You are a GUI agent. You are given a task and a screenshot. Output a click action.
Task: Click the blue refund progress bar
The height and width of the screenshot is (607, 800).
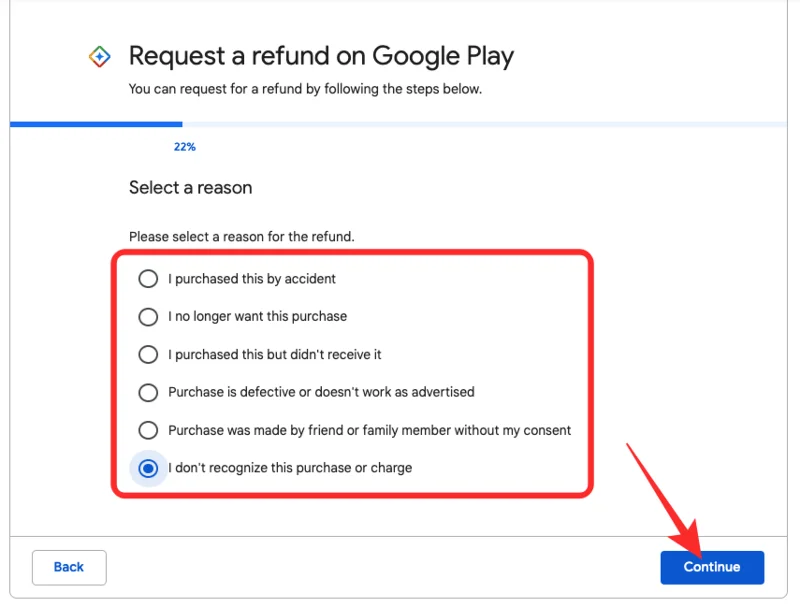coord(96,125)
